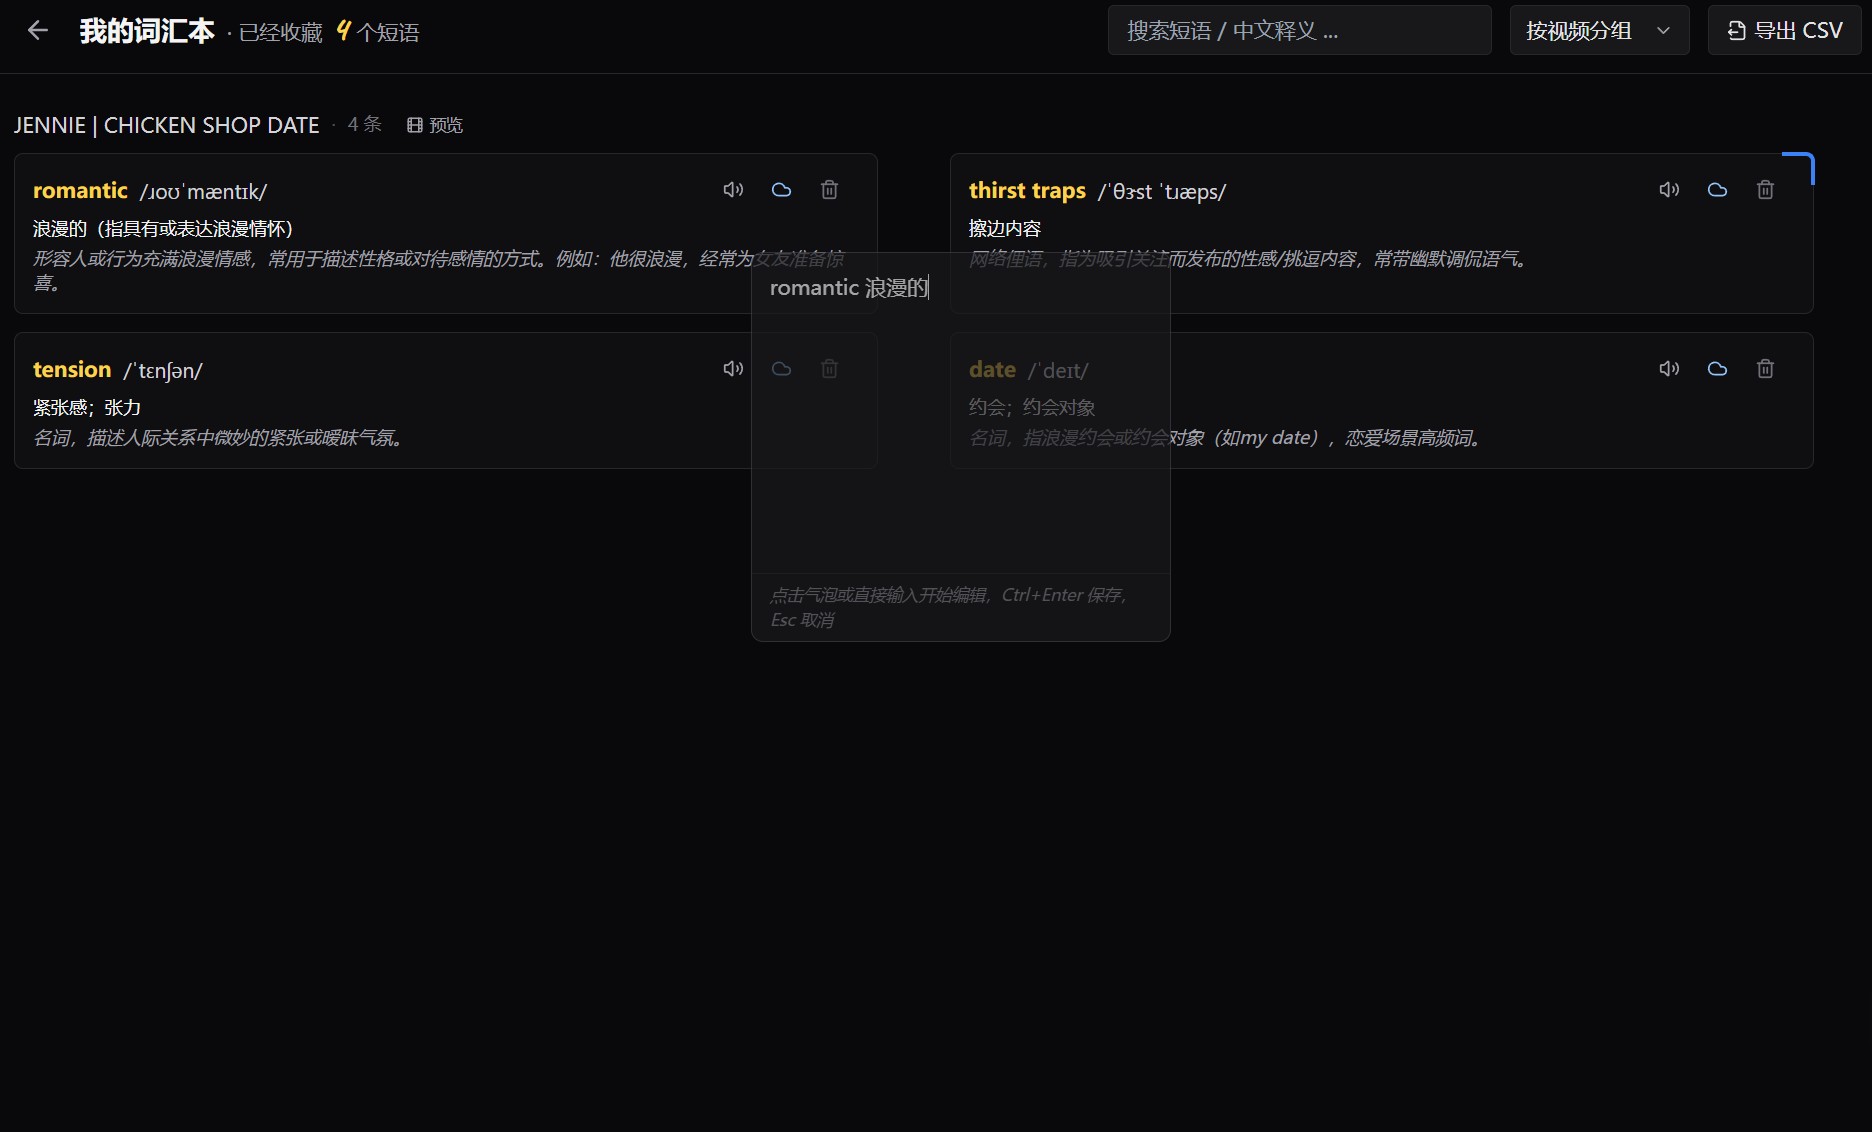Delete the romantic entry
The height and width of the screenshot is (1132, 1872).
click(x=829, y=190)
